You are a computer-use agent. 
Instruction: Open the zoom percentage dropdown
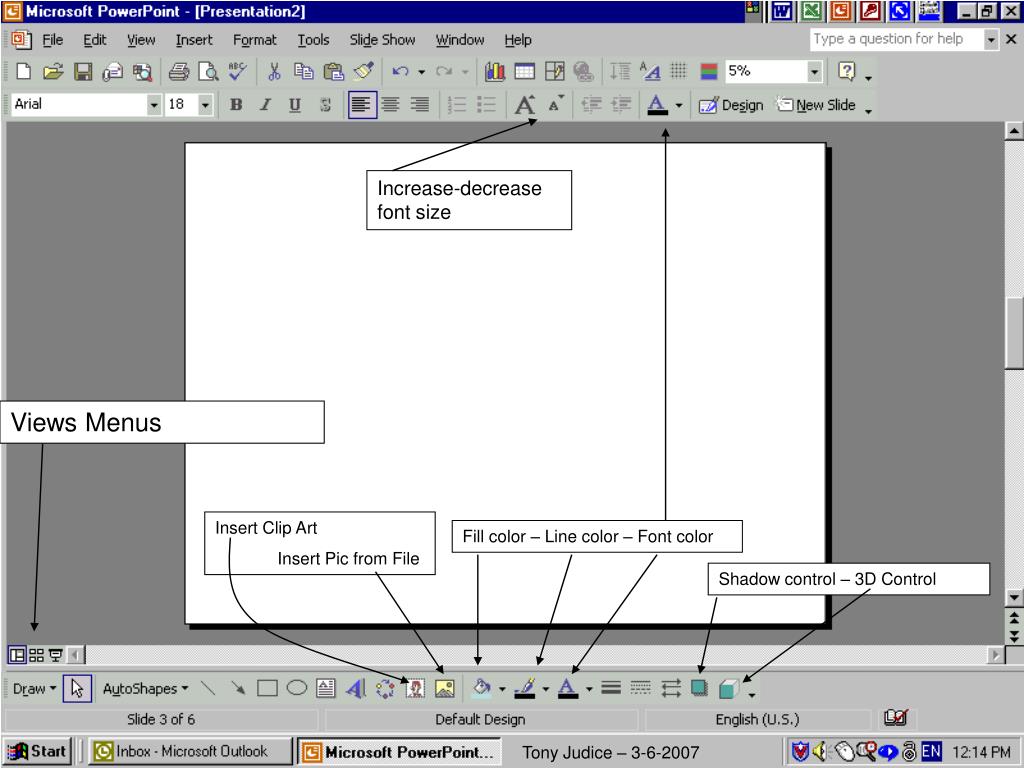pyautogui.click(x=814, y=71)
